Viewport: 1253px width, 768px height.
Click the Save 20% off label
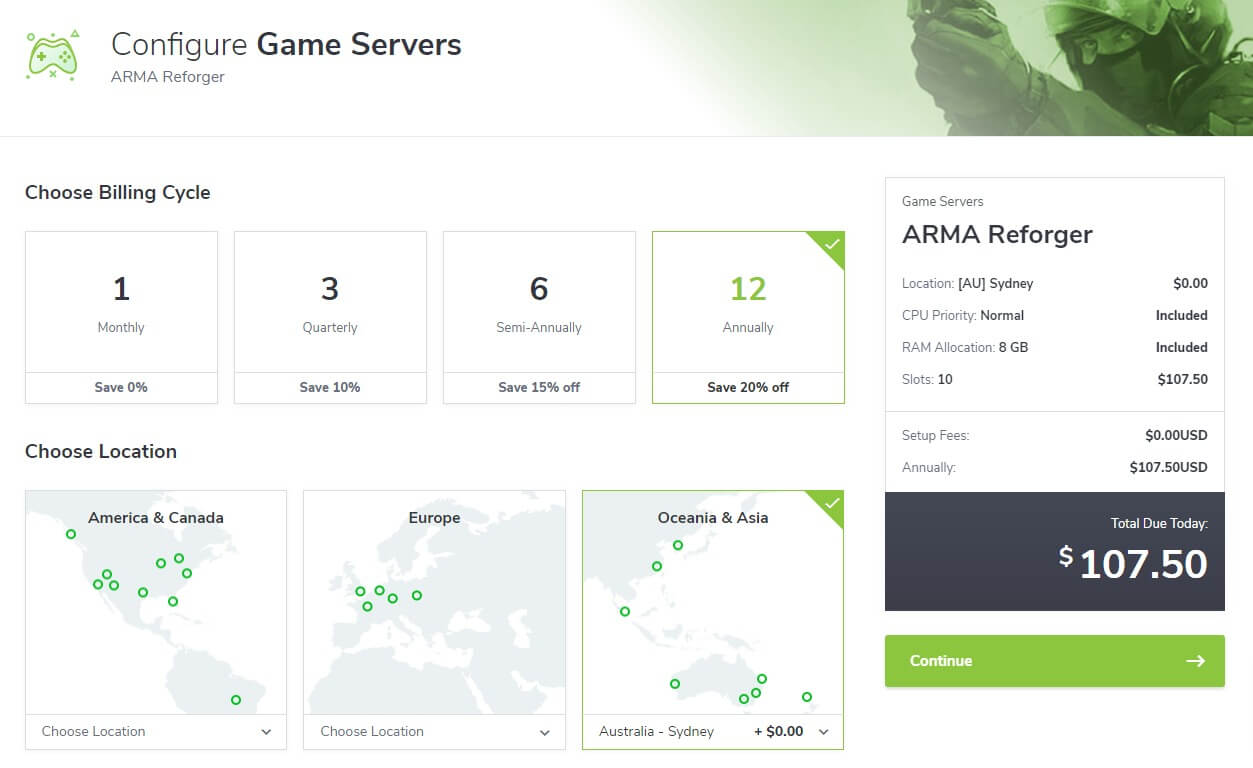(748, 387)
